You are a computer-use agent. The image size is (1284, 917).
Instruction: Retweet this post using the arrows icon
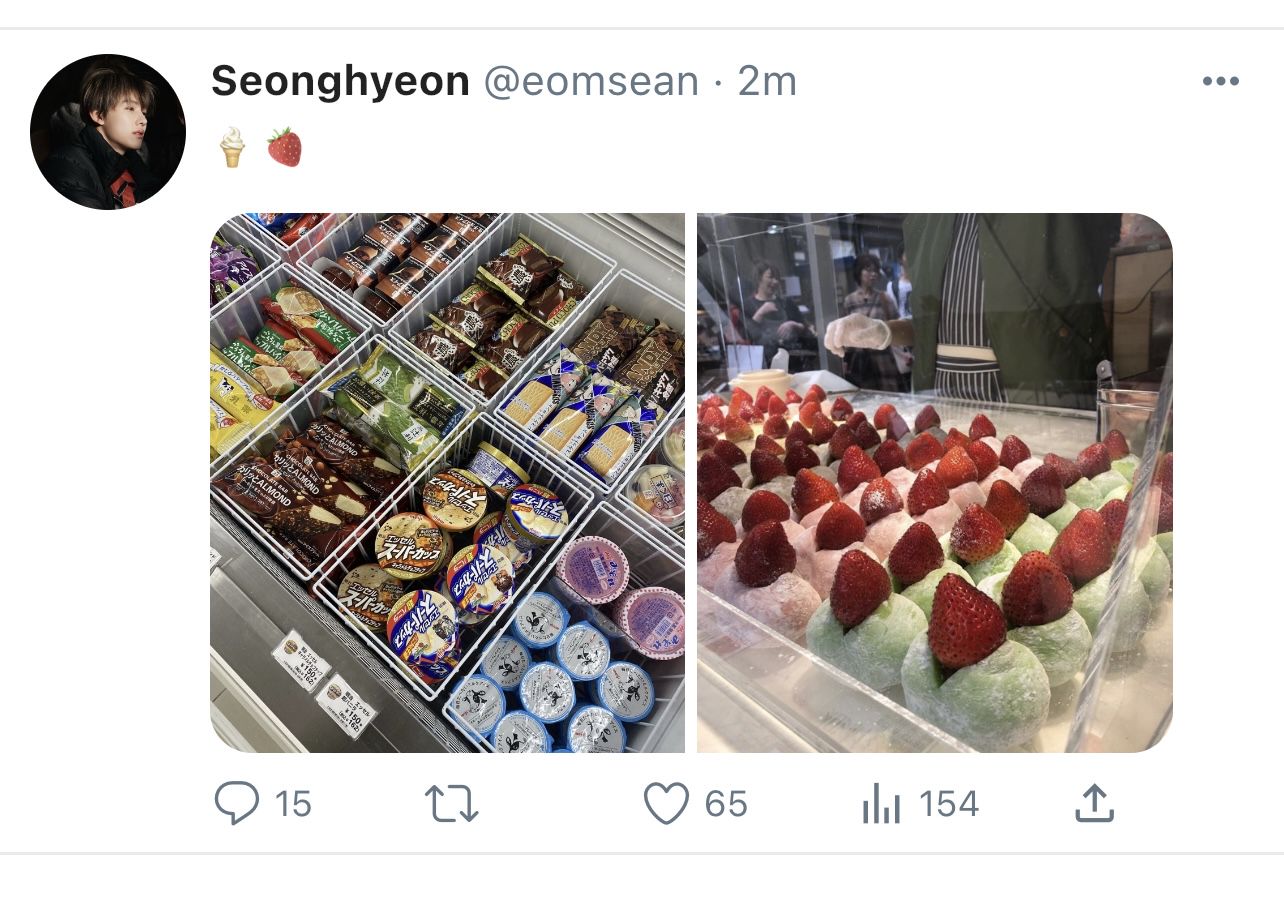point(451,803)
